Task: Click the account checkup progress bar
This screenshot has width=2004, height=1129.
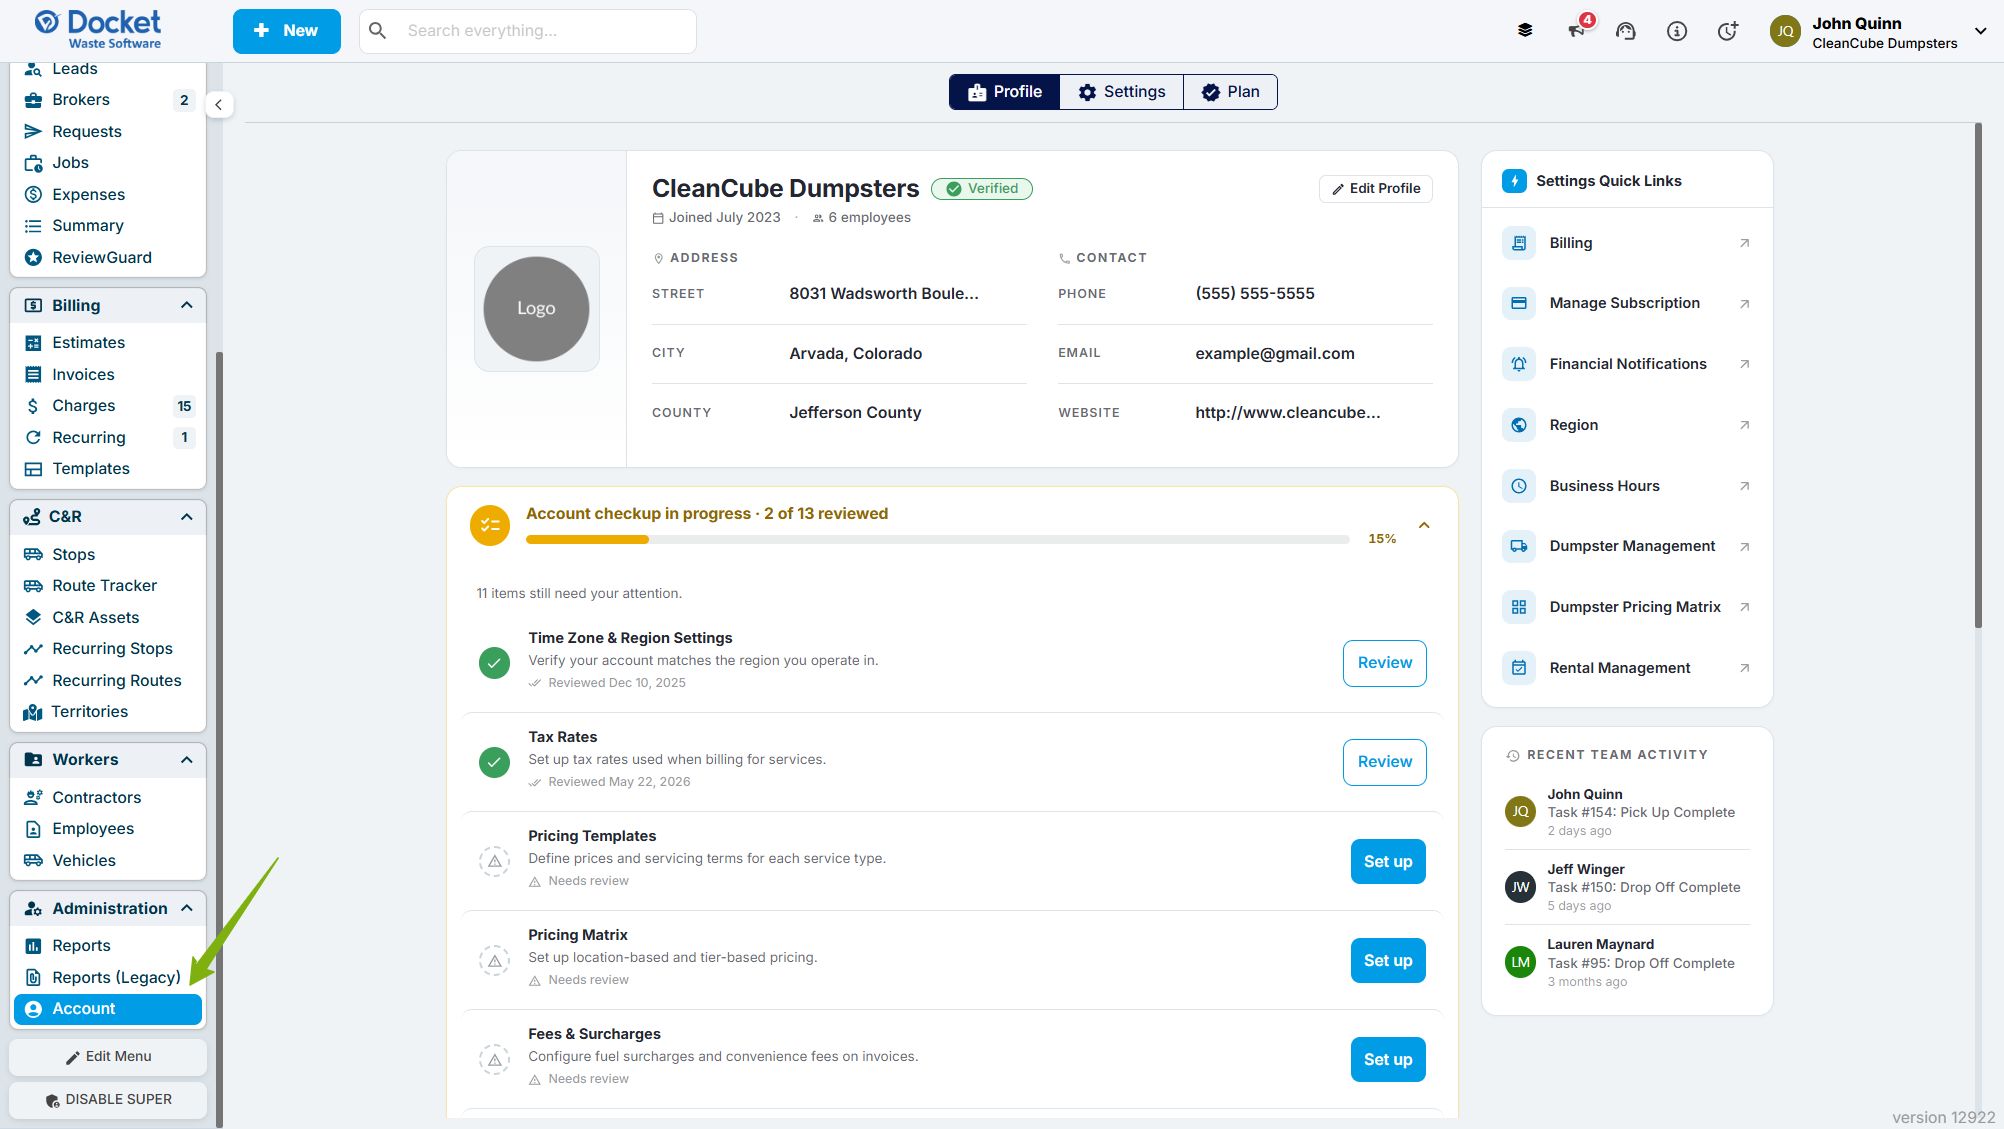Action: click(937, 540)
